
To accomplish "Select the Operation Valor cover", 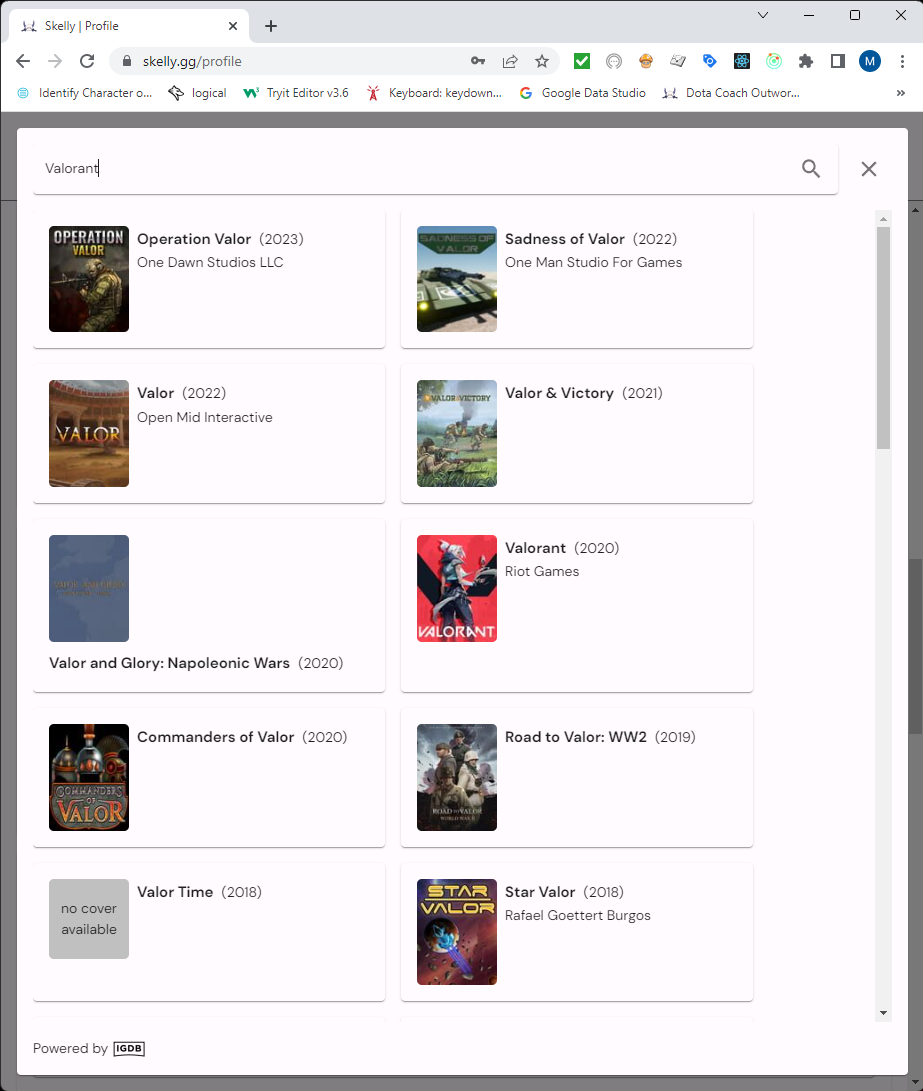I will click(89, 279).
